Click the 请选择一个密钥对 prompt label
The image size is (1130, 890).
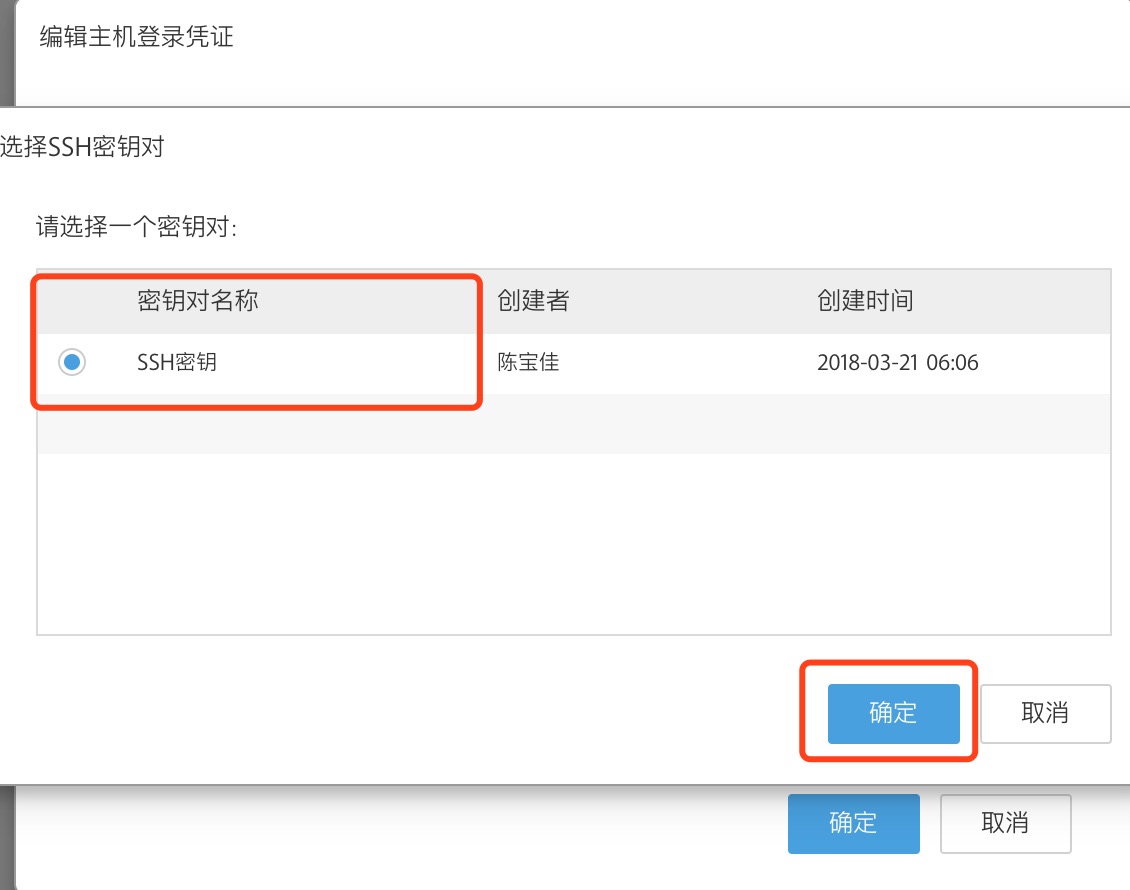pos(136,227)
